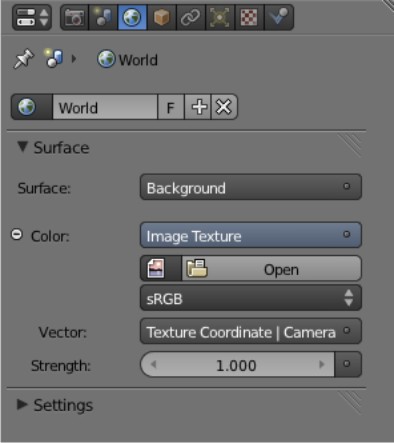This screenshot has height=443, width=394.
Task: Click the Surface panel drag grip
Action: [350, 145]
